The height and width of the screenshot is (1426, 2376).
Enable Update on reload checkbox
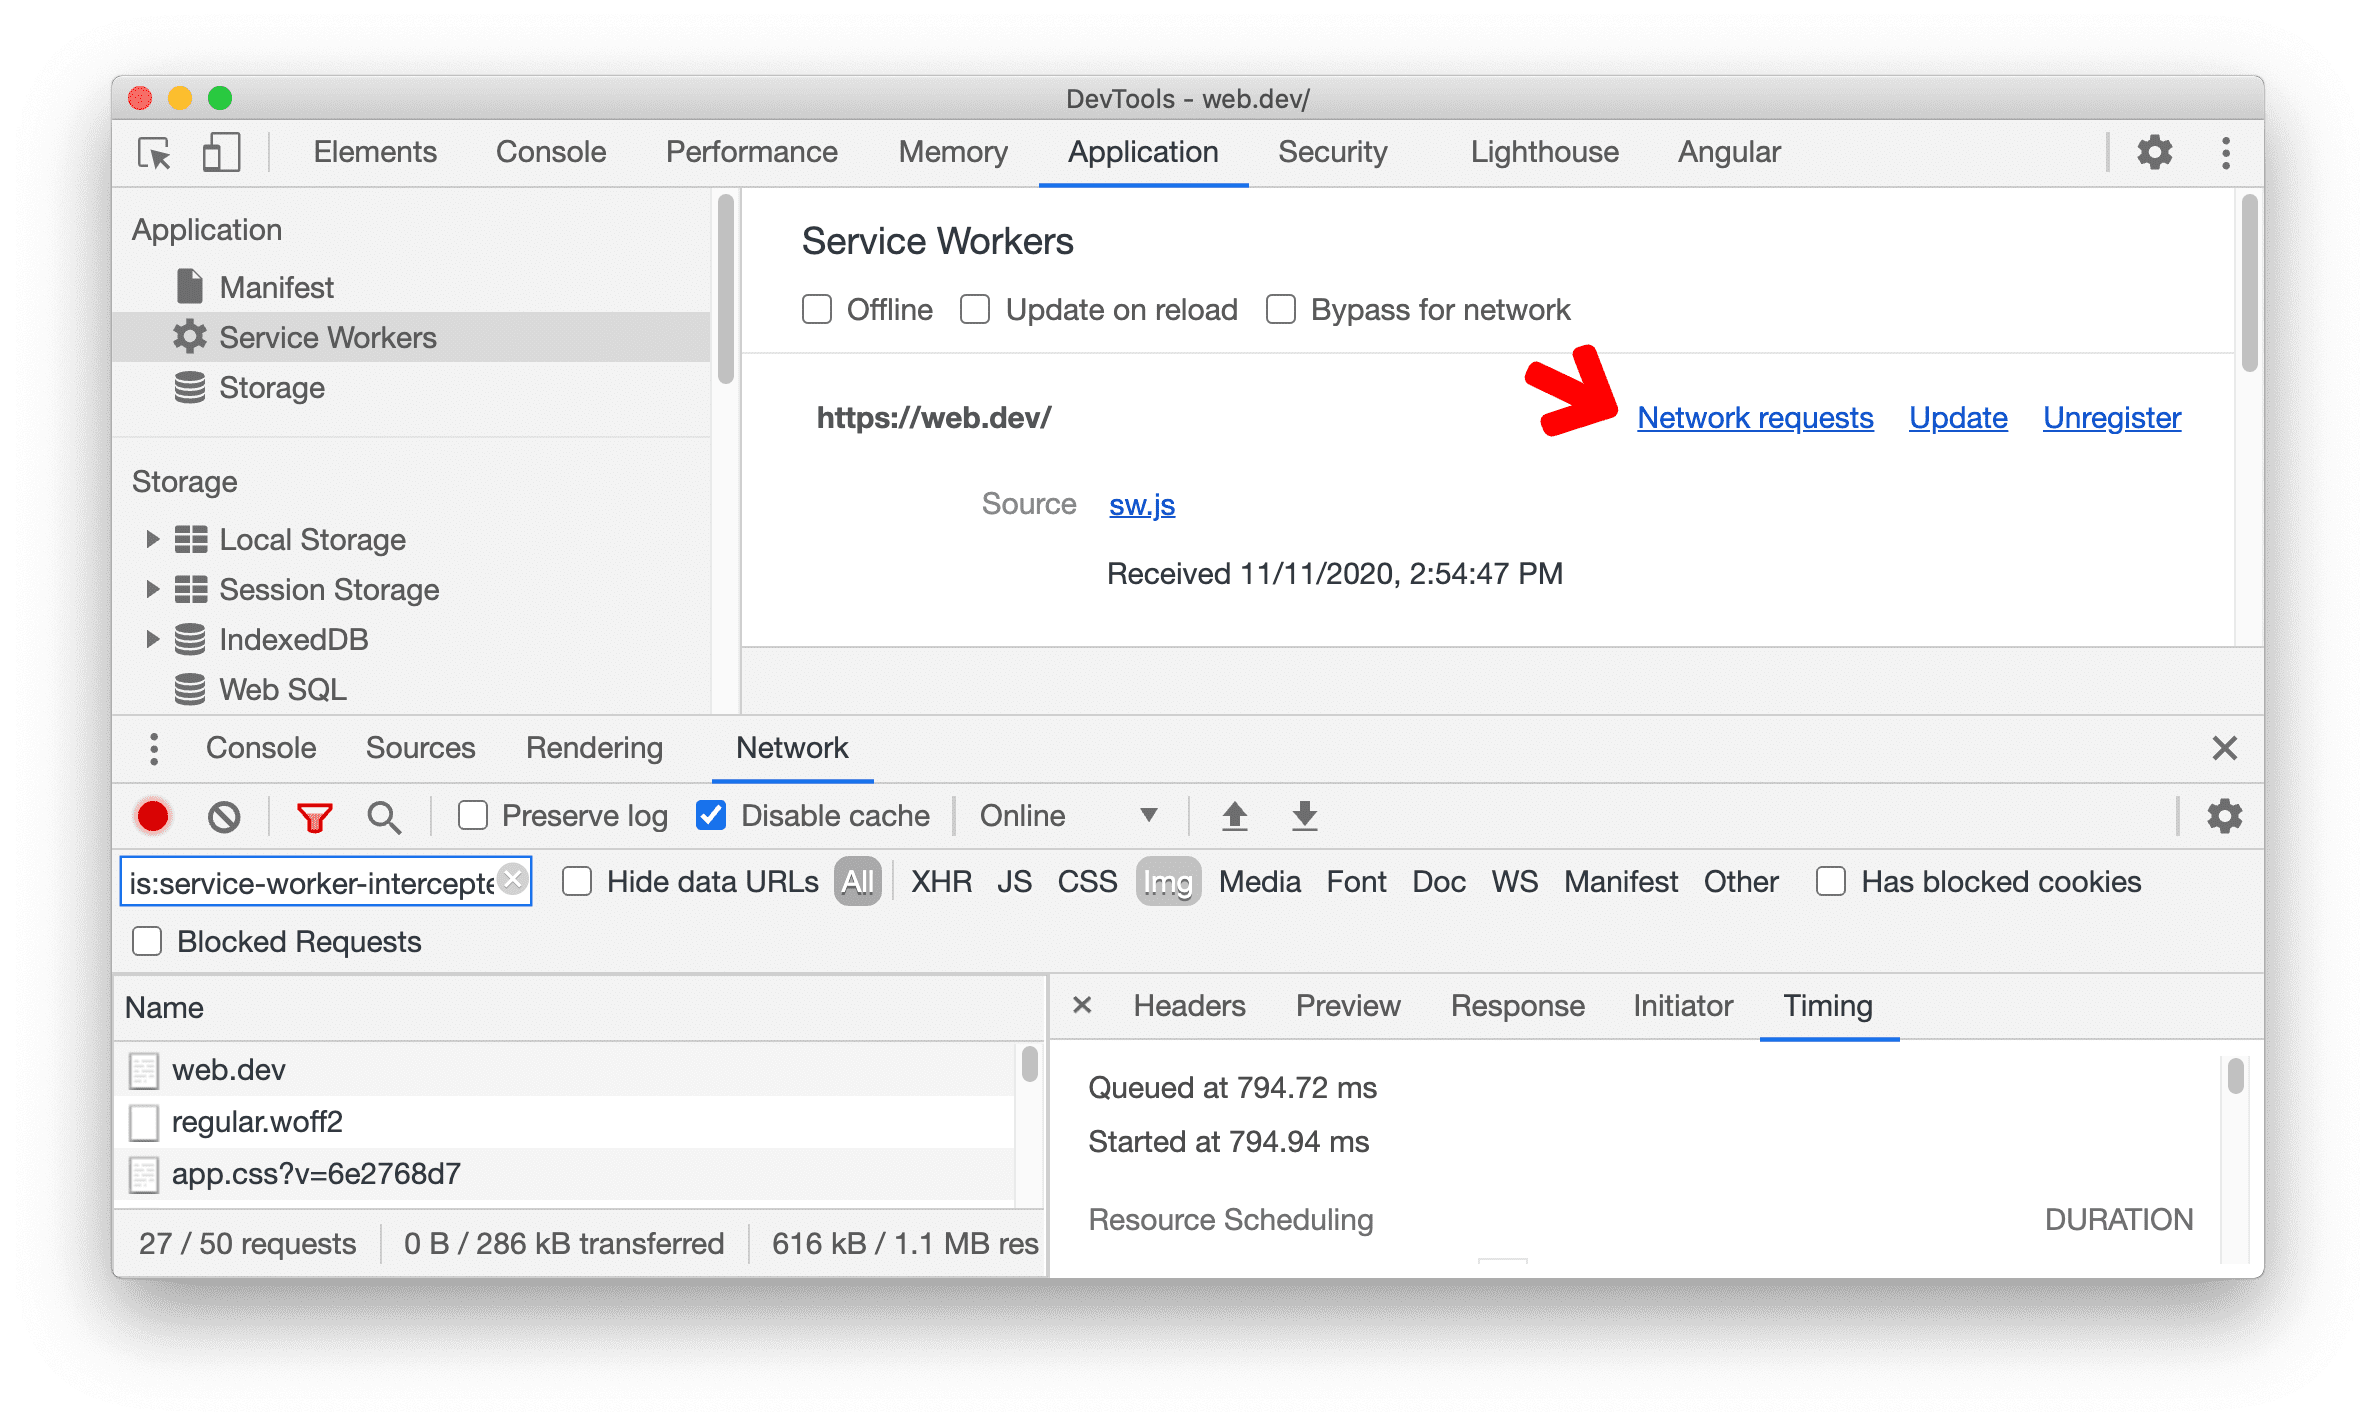click(978, 307)
